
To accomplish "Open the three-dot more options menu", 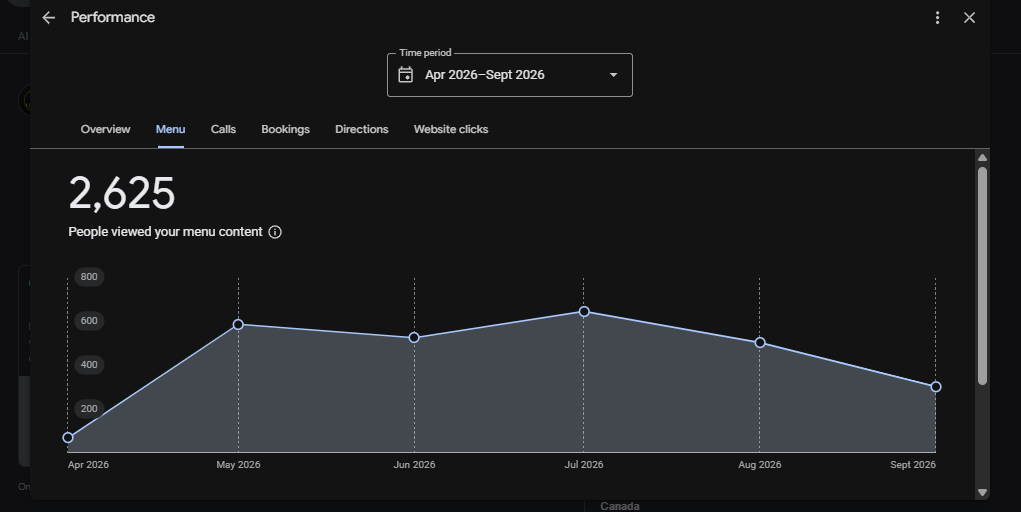I will tap(937, 18).
